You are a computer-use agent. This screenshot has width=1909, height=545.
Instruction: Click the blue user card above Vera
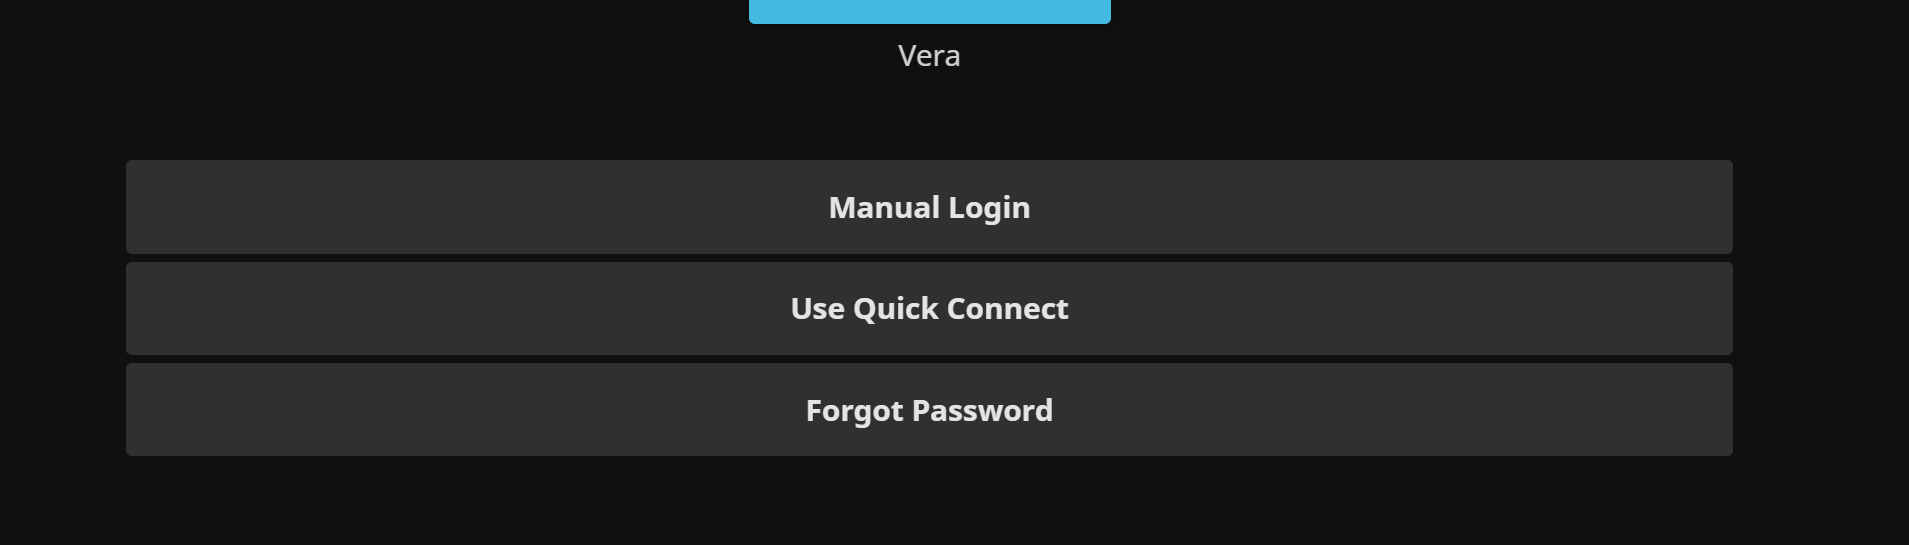click(x=929, y=11)
